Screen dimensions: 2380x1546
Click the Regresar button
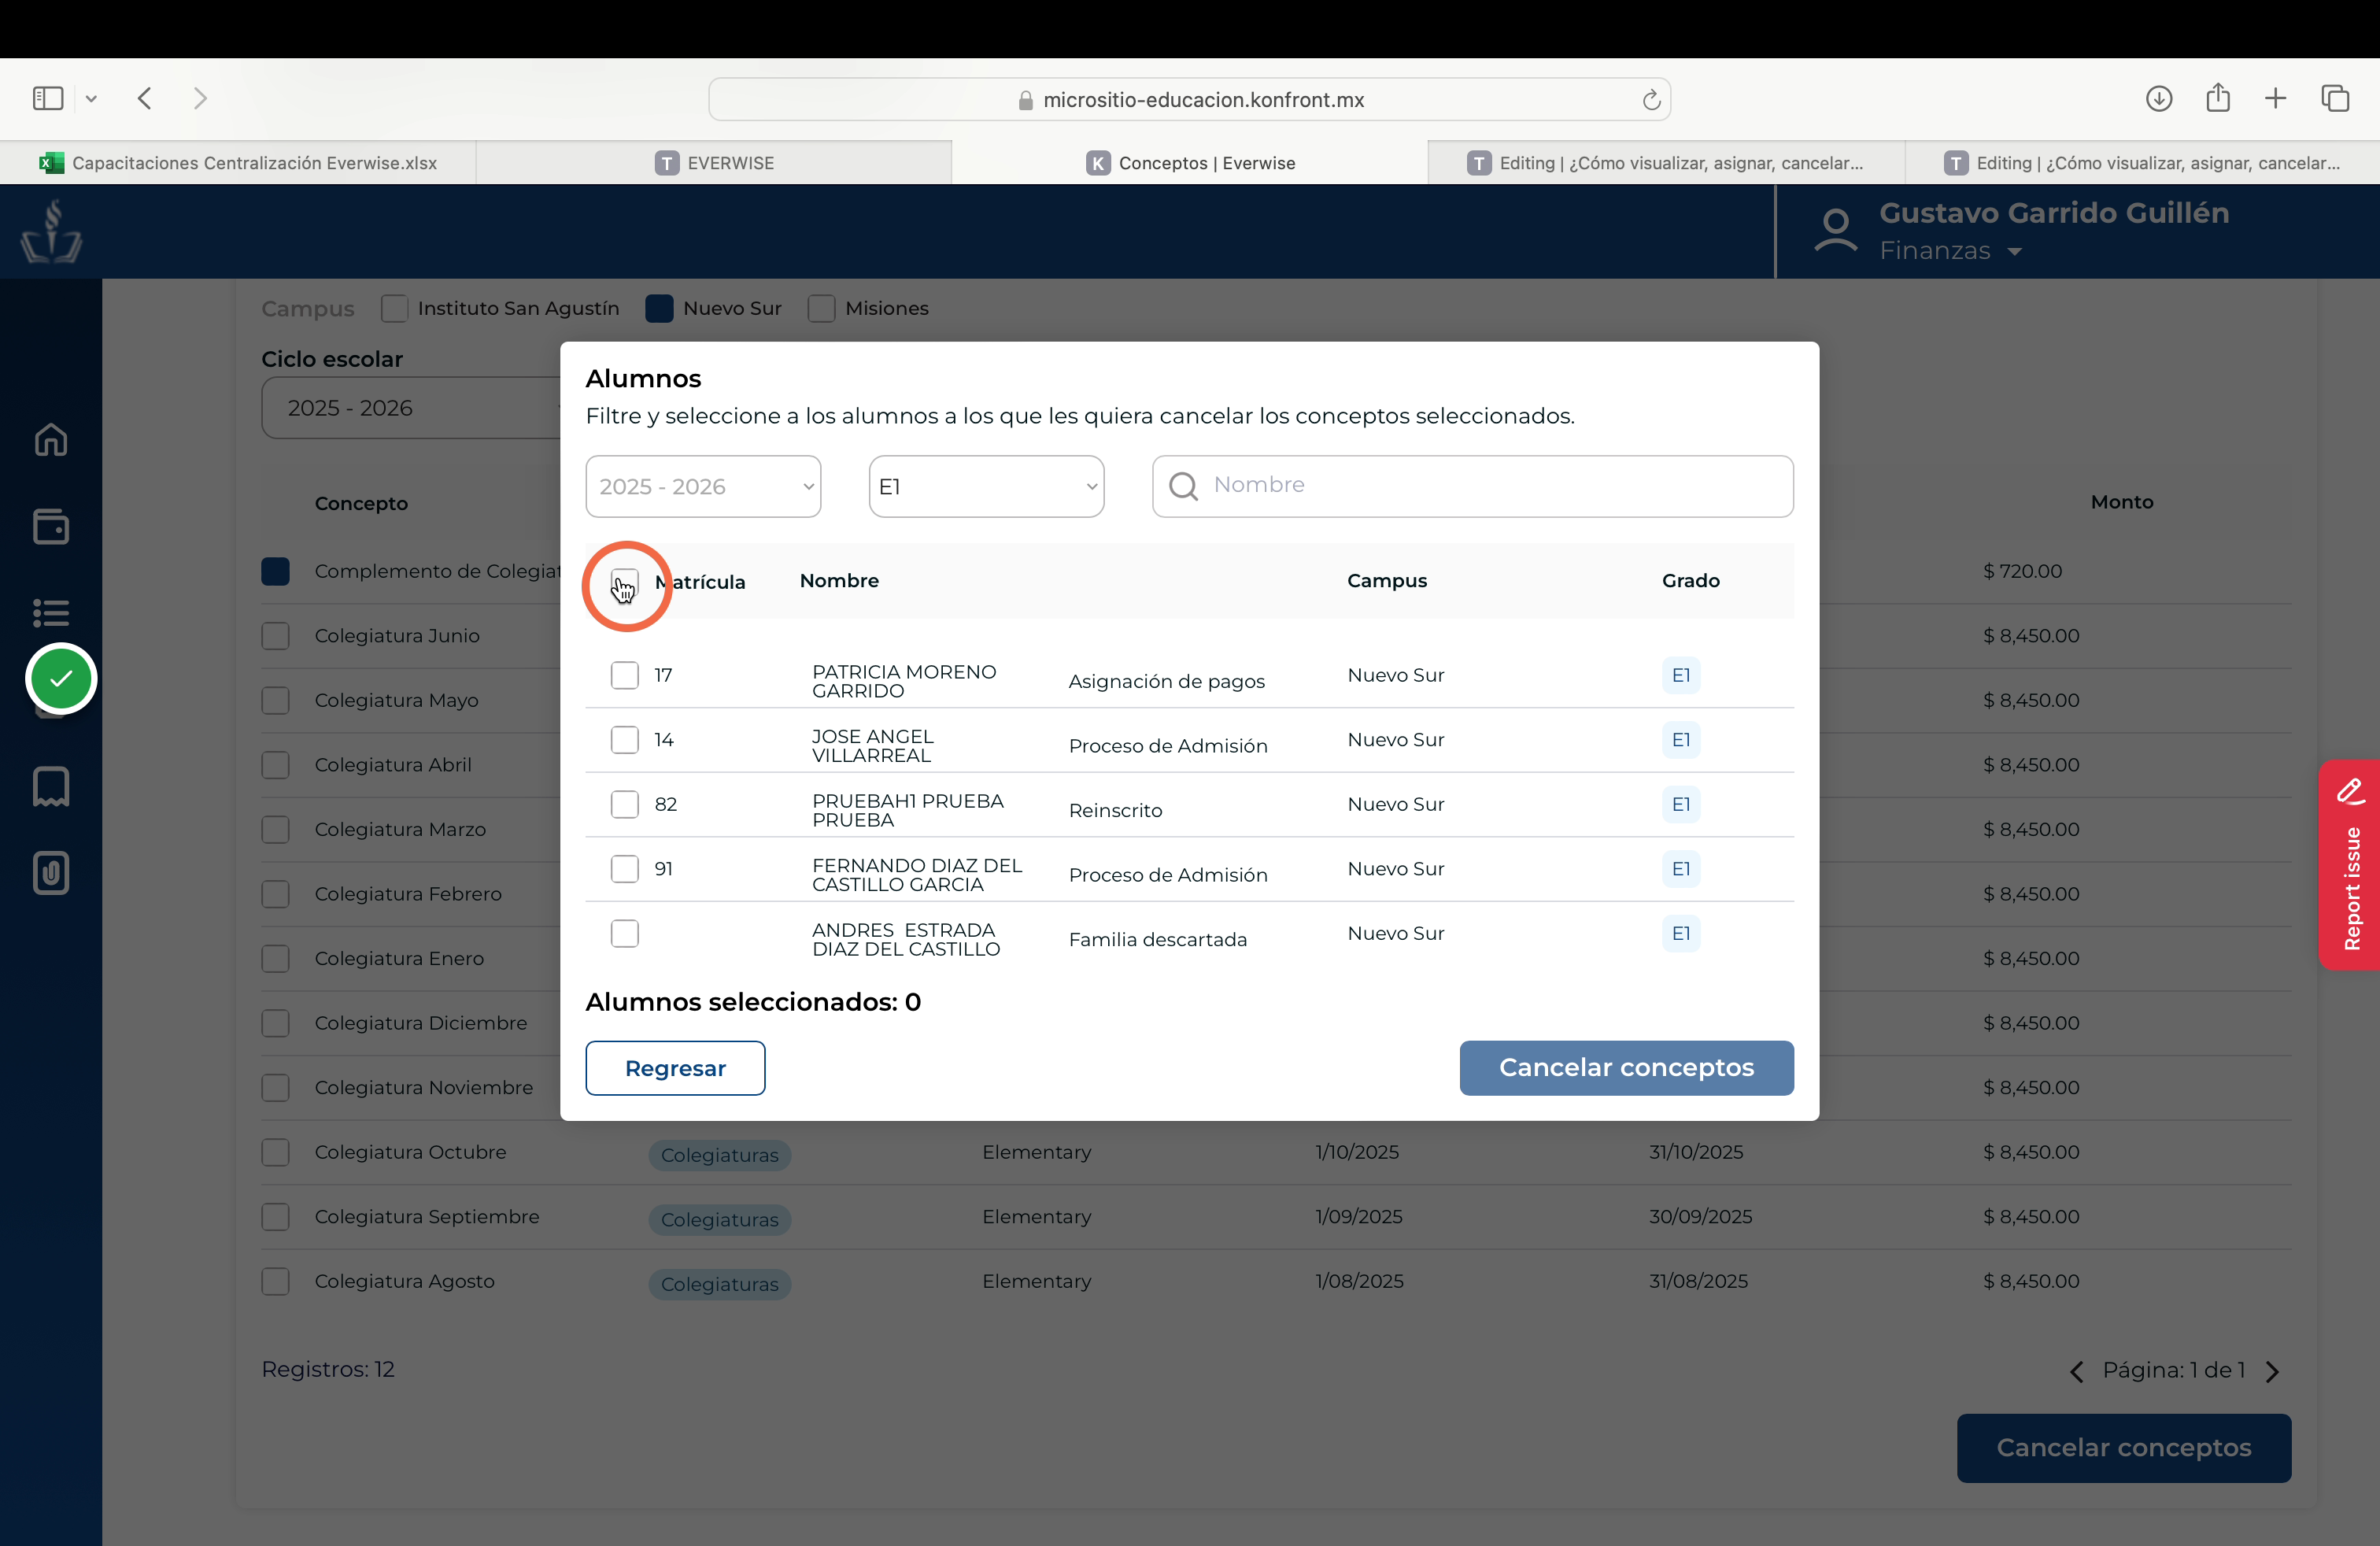pos(675,1068)
